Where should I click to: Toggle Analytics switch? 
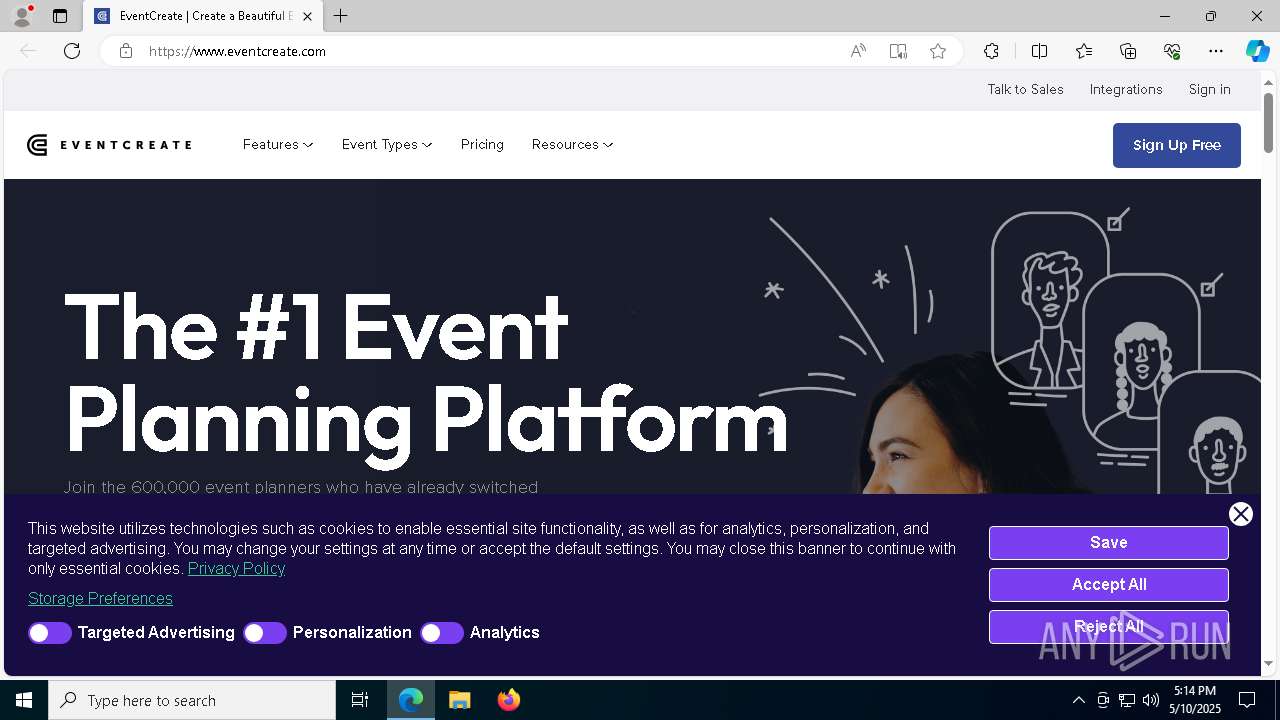[442, 633]
